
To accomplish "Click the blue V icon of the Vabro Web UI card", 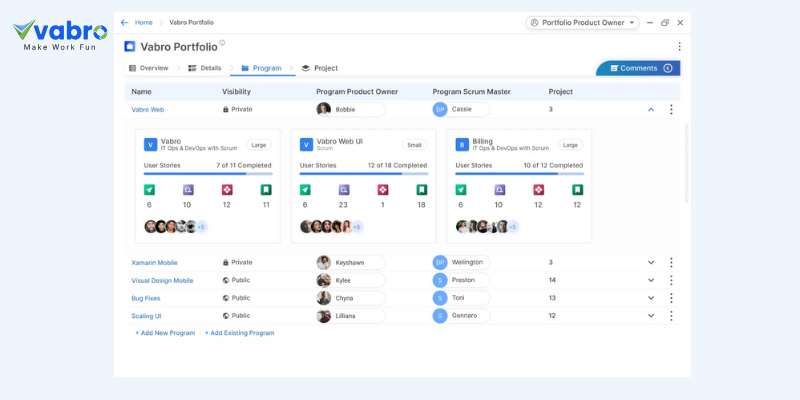I will [x=306, y=145].
